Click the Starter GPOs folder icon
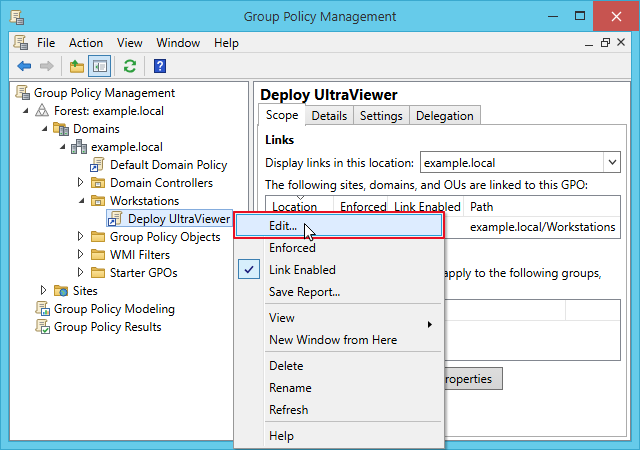Viewport: 640px width, 450px height. pyautogui.click(x=98, y=273)
